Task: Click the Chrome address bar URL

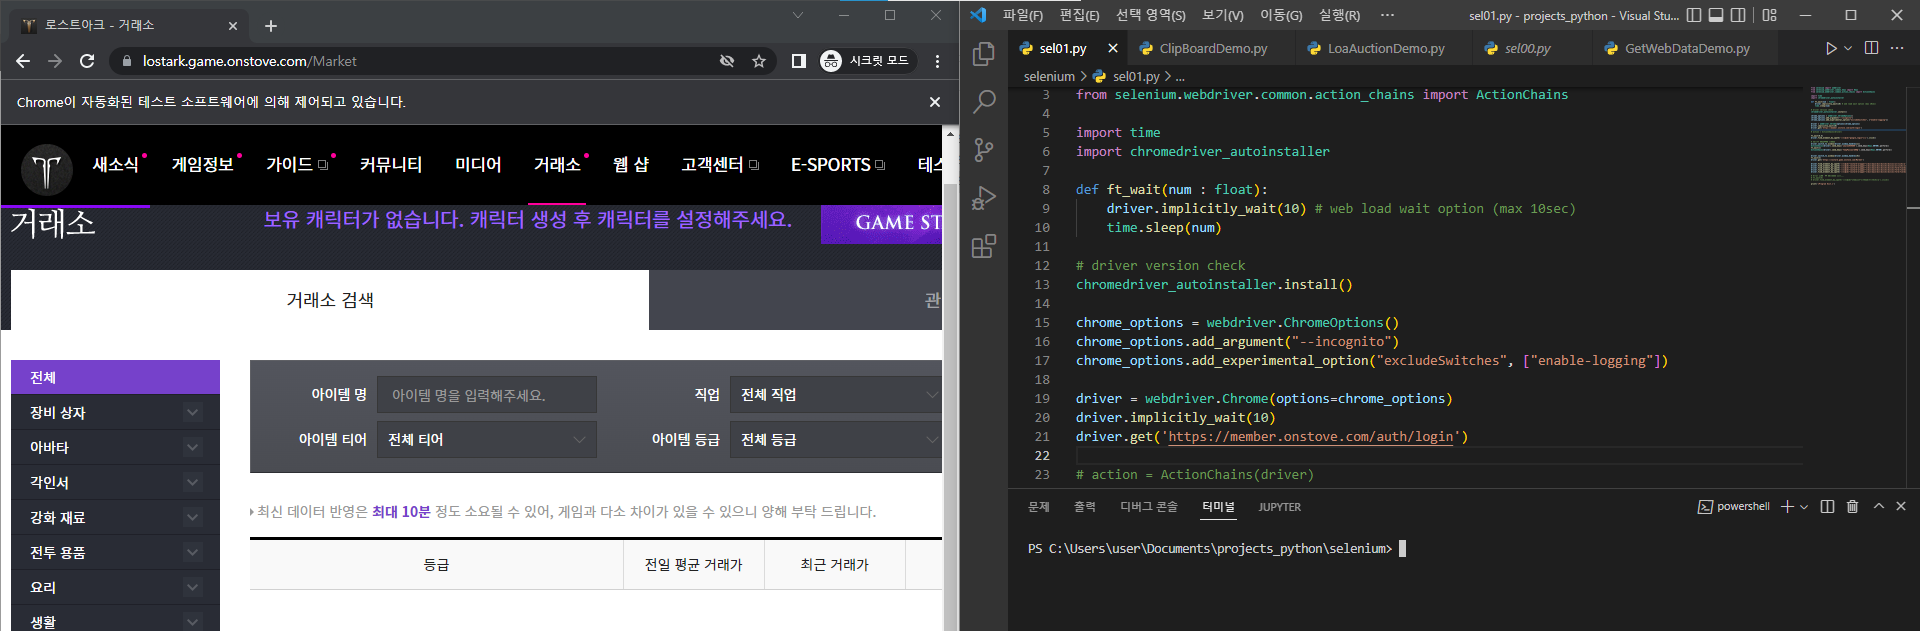Action: tap(249, 61)
